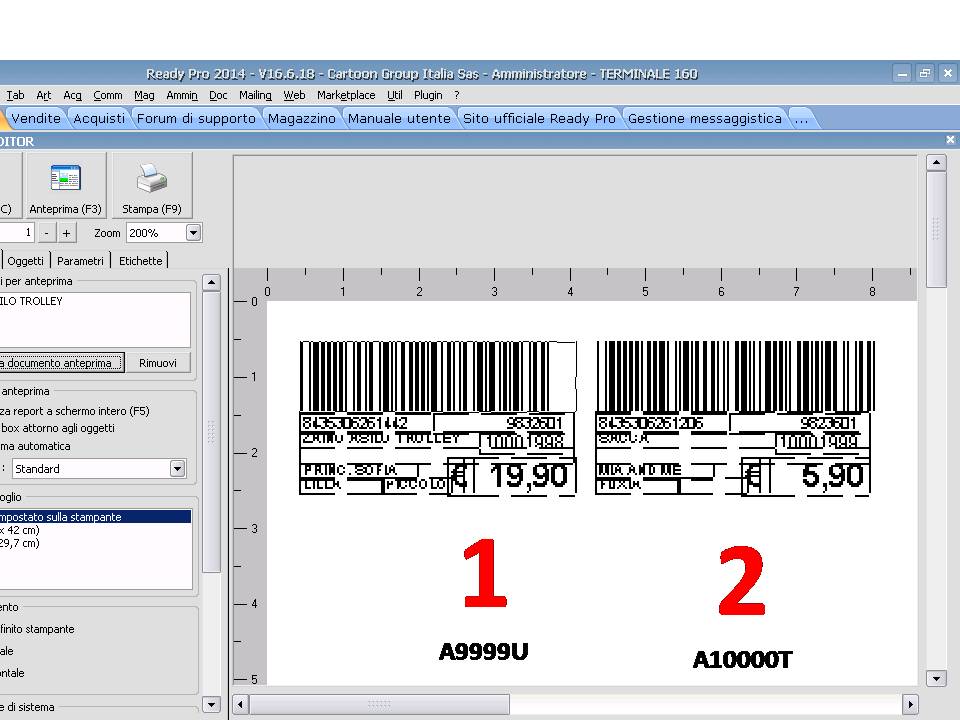Screen dimensions: 960x720
Task: Select the Vendite shortcut tab
Action: point(36,119)
